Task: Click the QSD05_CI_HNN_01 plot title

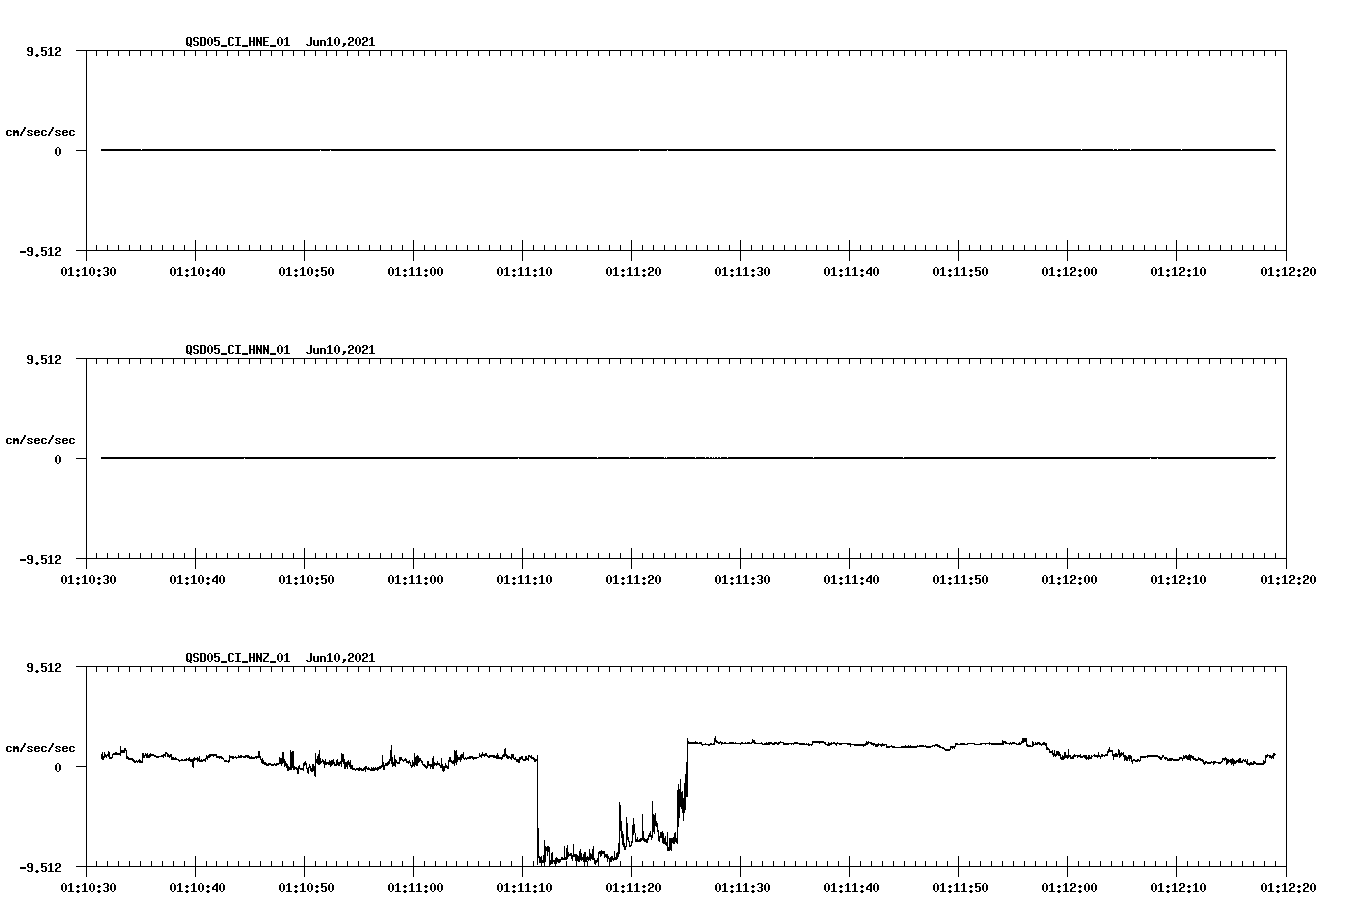Action: pos(280,350)
